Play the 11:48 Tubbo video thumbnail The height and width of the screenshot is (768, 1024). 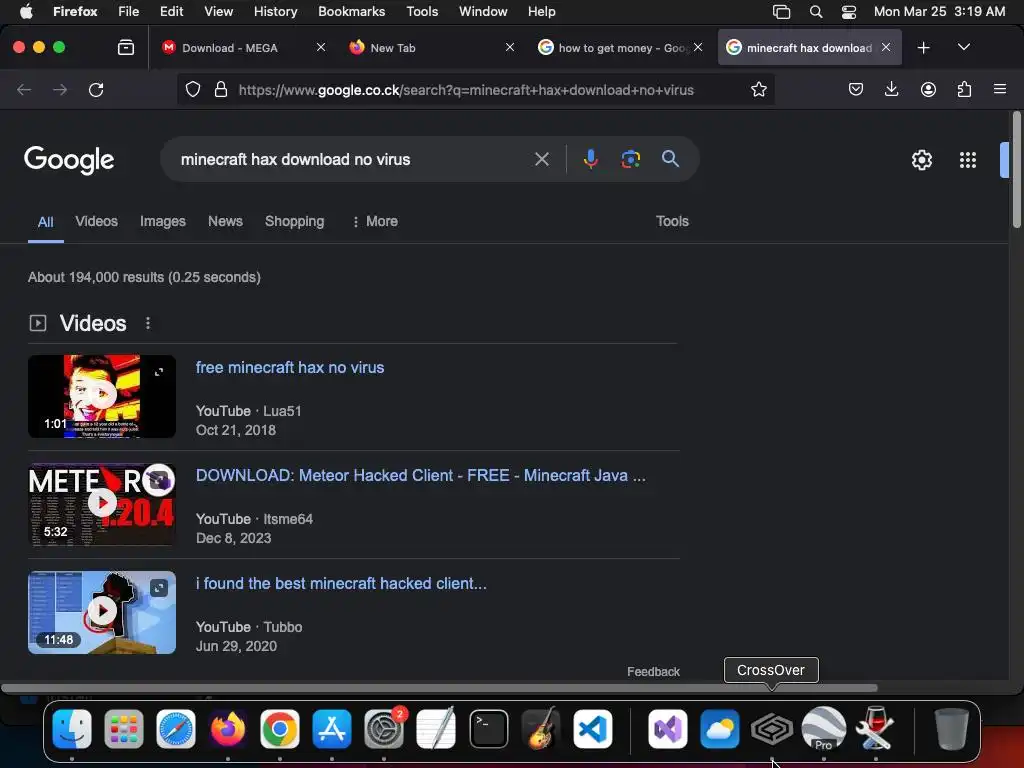[x=102, y=612]
